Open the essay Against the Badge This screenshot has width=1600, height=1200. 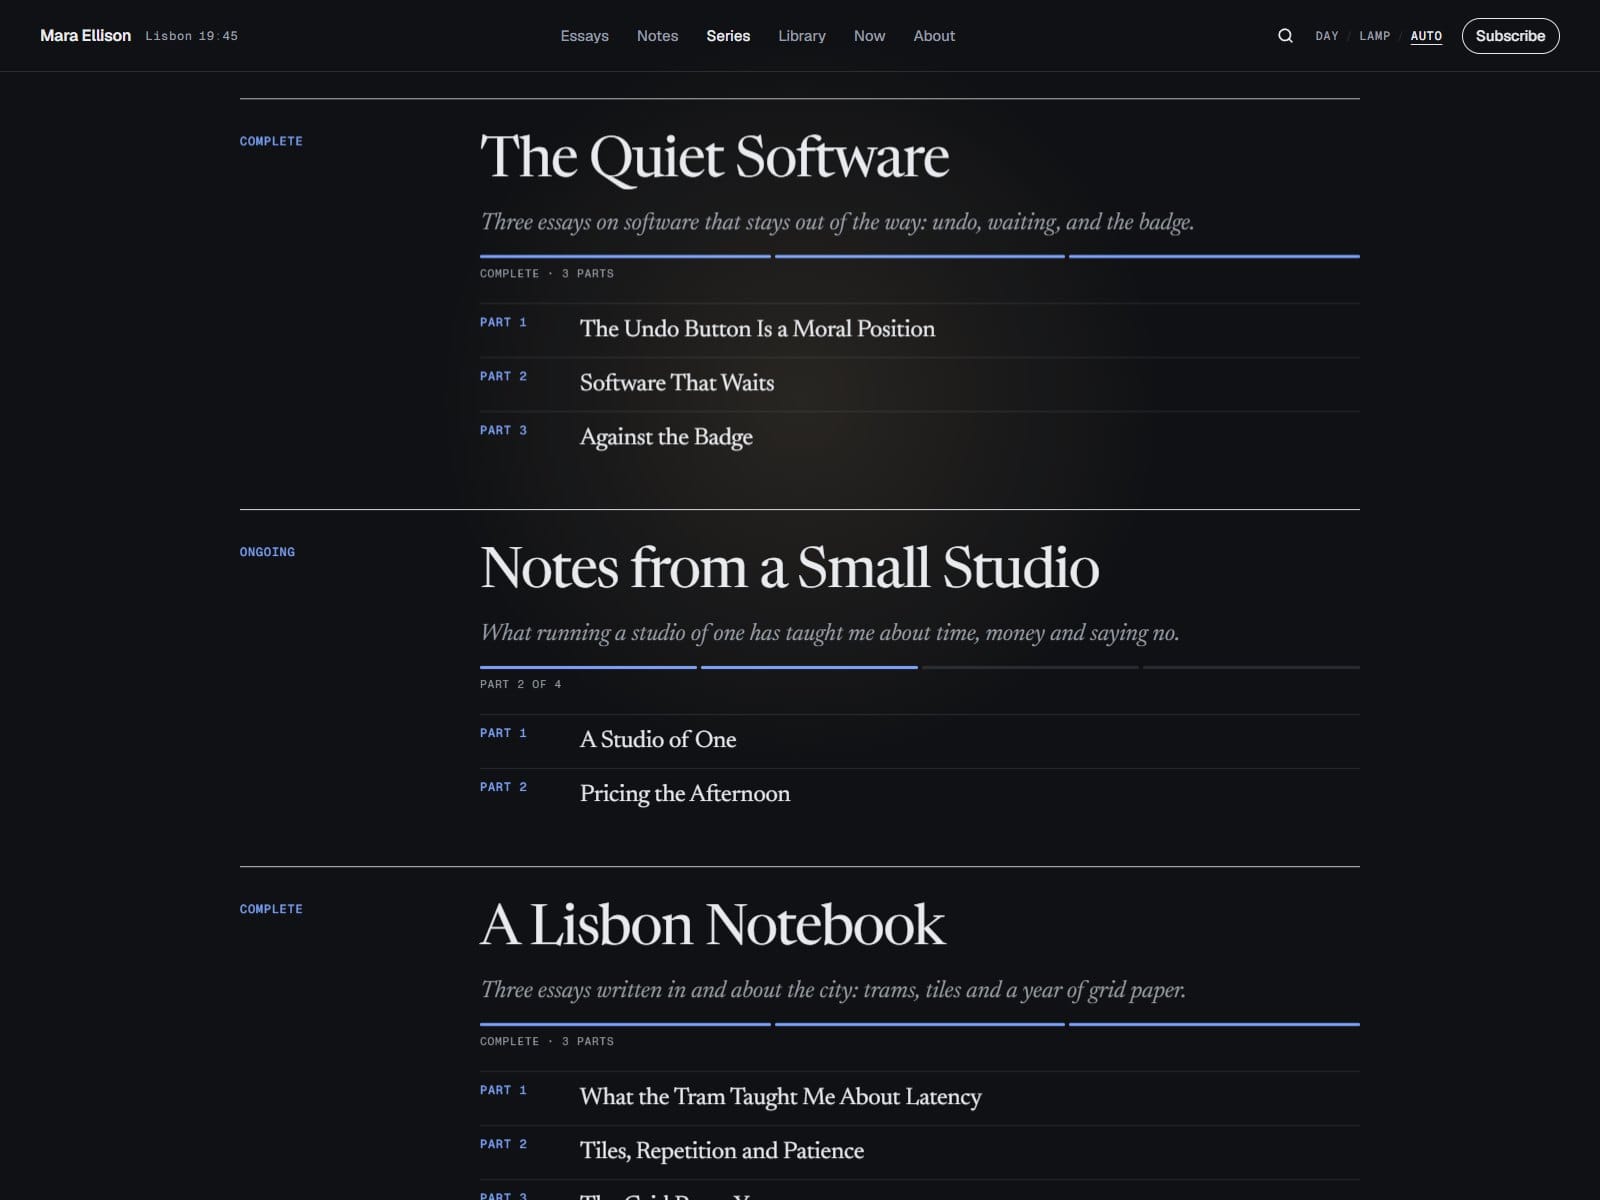666,437
